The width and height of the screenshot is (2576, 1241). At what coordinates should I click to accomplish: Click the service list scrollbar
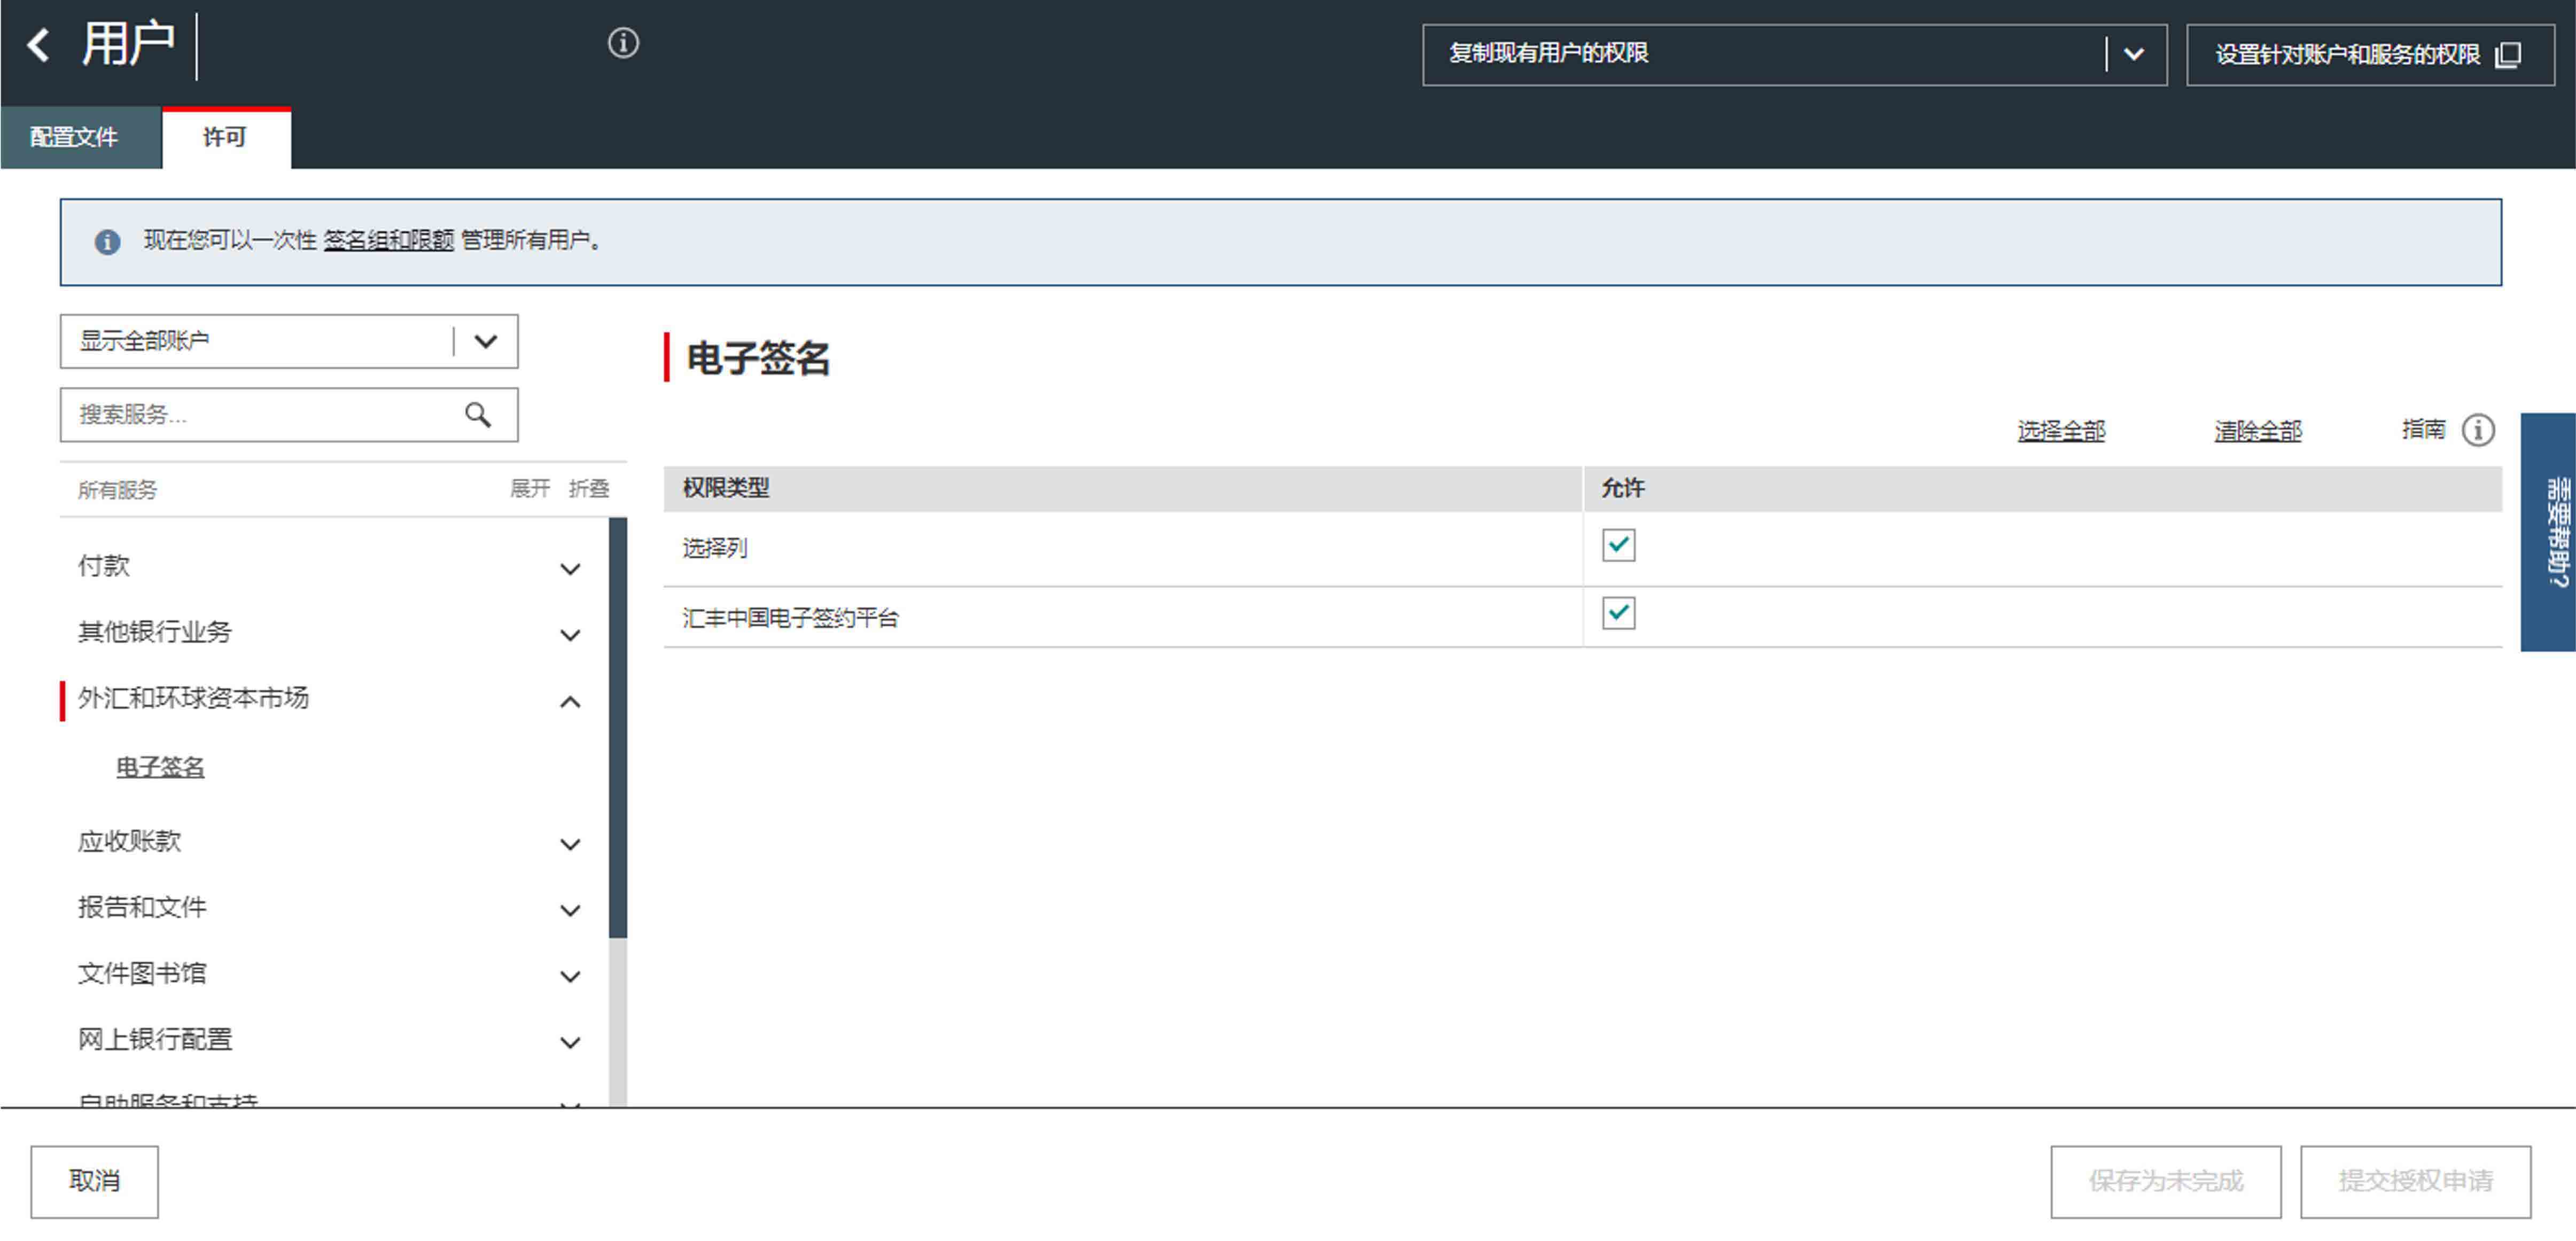pos(617,728)
